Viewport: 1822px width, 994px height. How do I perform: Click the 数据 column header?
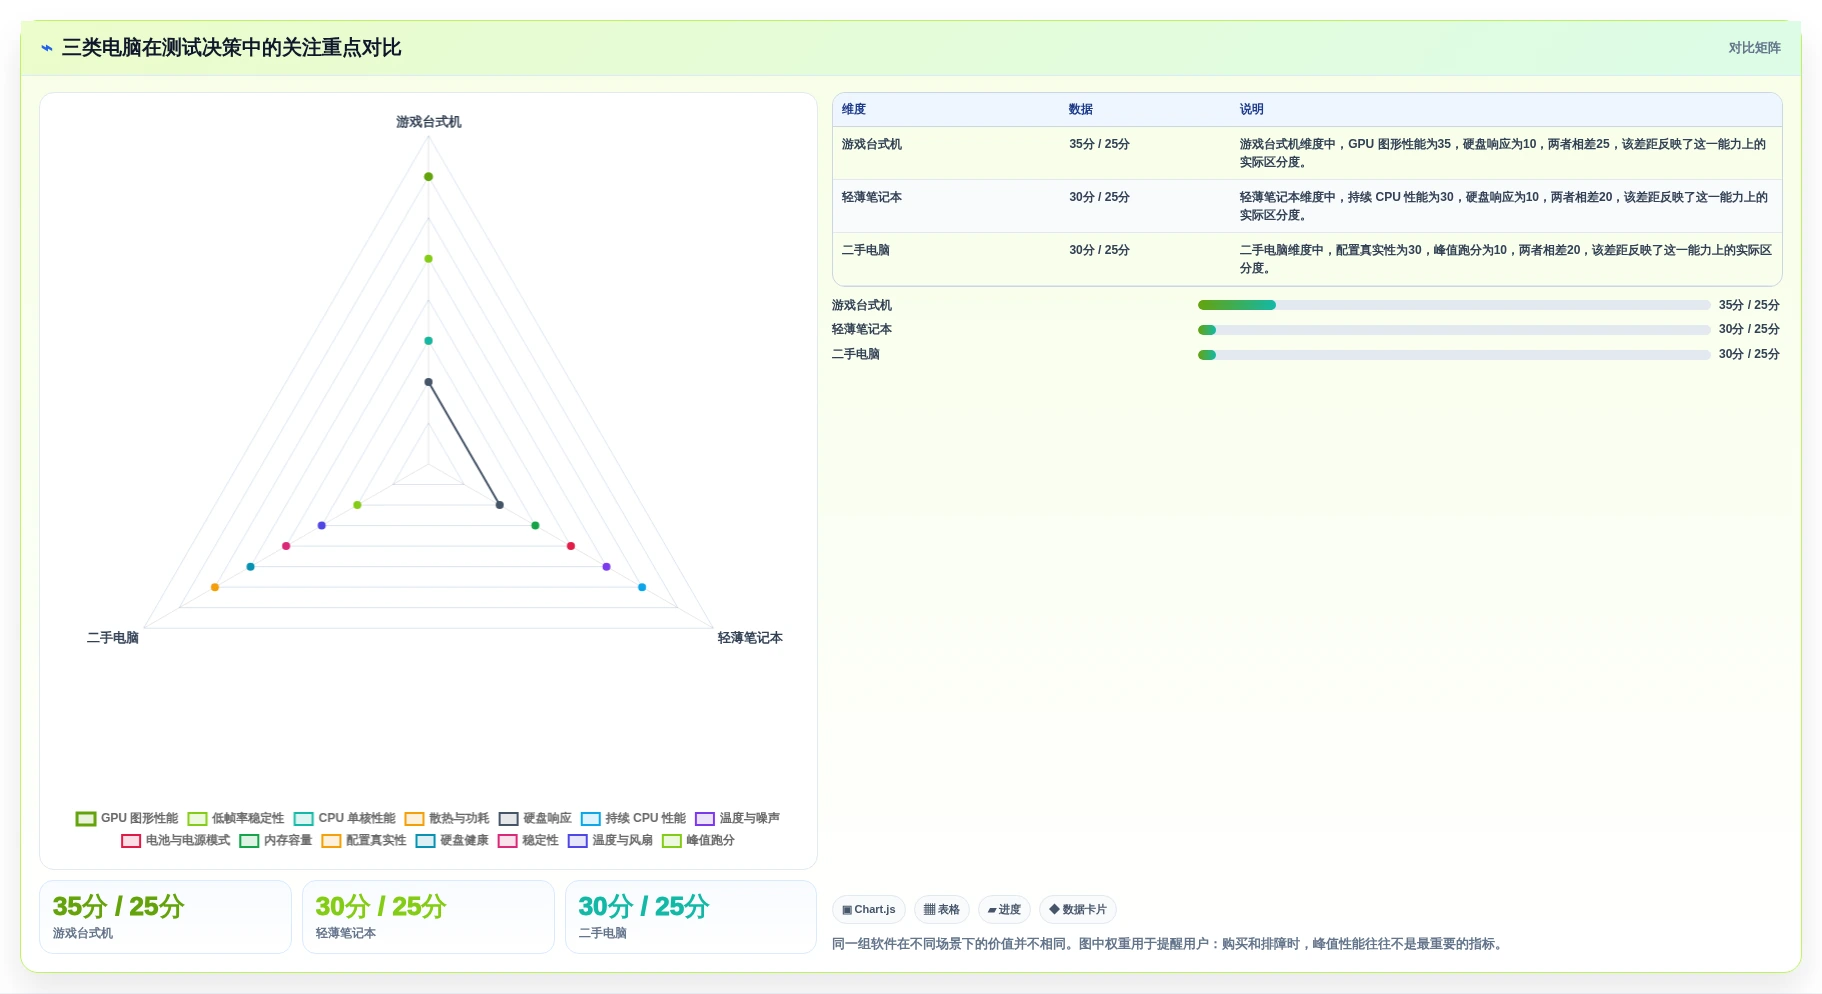click(x=1081, y=109)
